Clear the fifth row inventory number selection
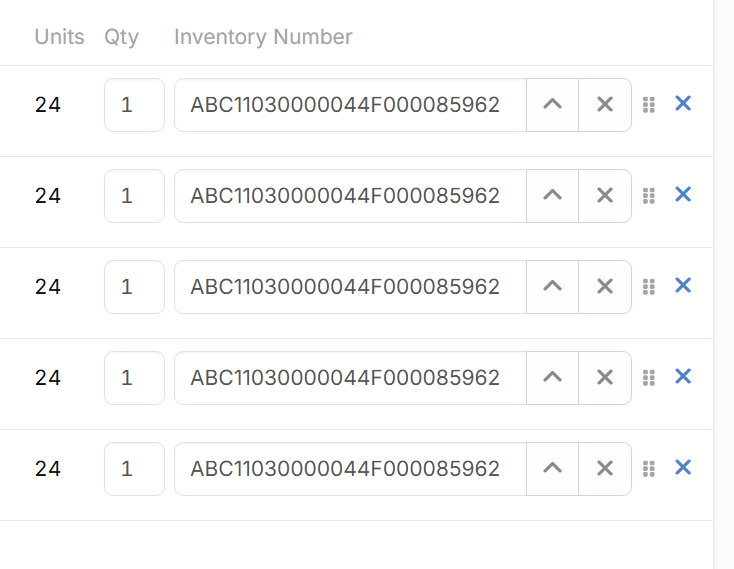This screenshot has width=734, height=569. pos(605,469)
